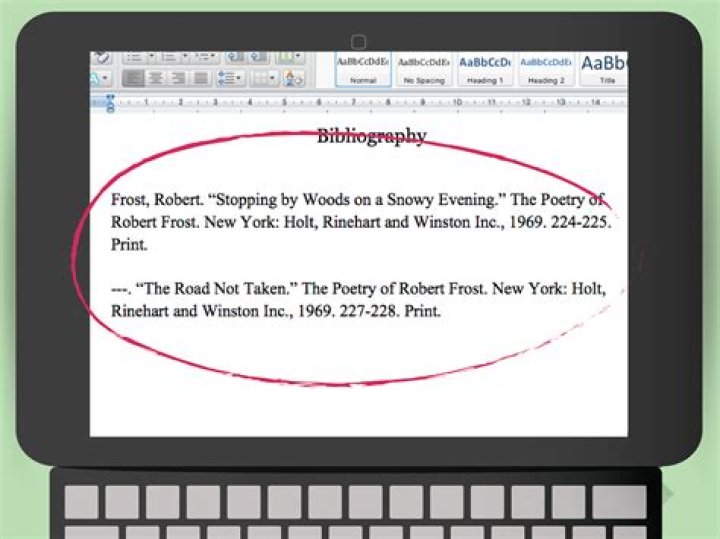
Task: Choose the No Spacing style
Action: (423, 69)
